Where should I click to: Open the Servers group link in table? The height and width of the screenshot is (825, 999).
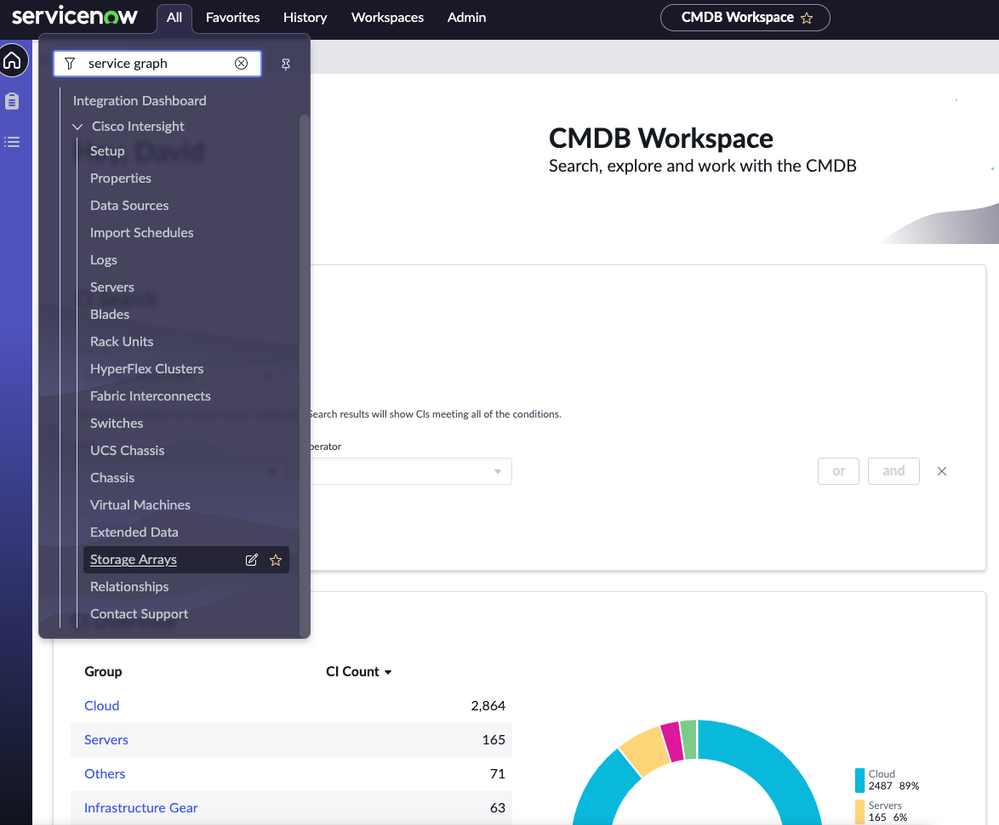point(106,740)
